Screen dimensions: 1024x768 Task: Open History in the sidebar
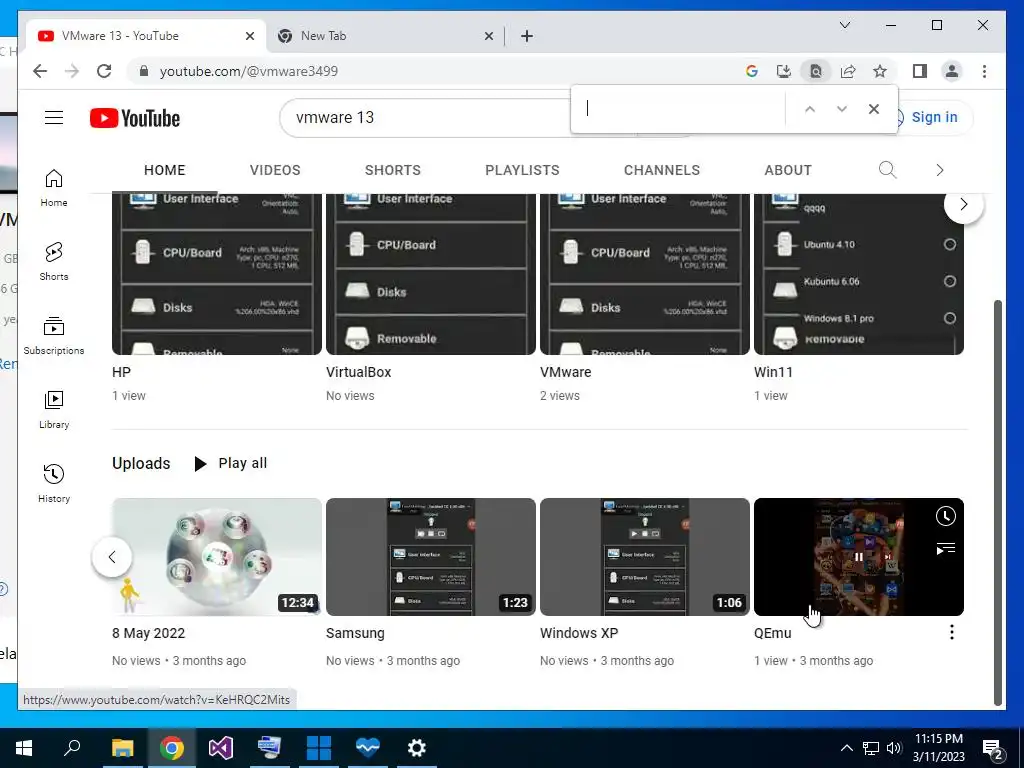[54, 483]
